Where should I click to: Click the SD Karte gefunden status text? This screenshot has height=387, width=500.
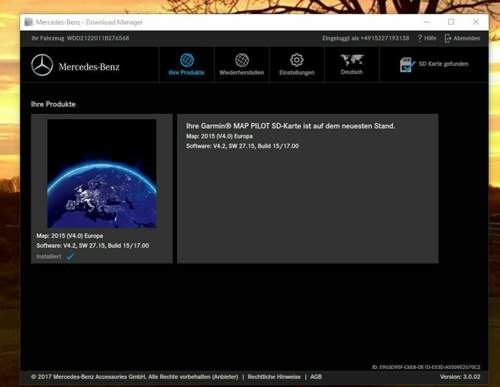point(443,64)
